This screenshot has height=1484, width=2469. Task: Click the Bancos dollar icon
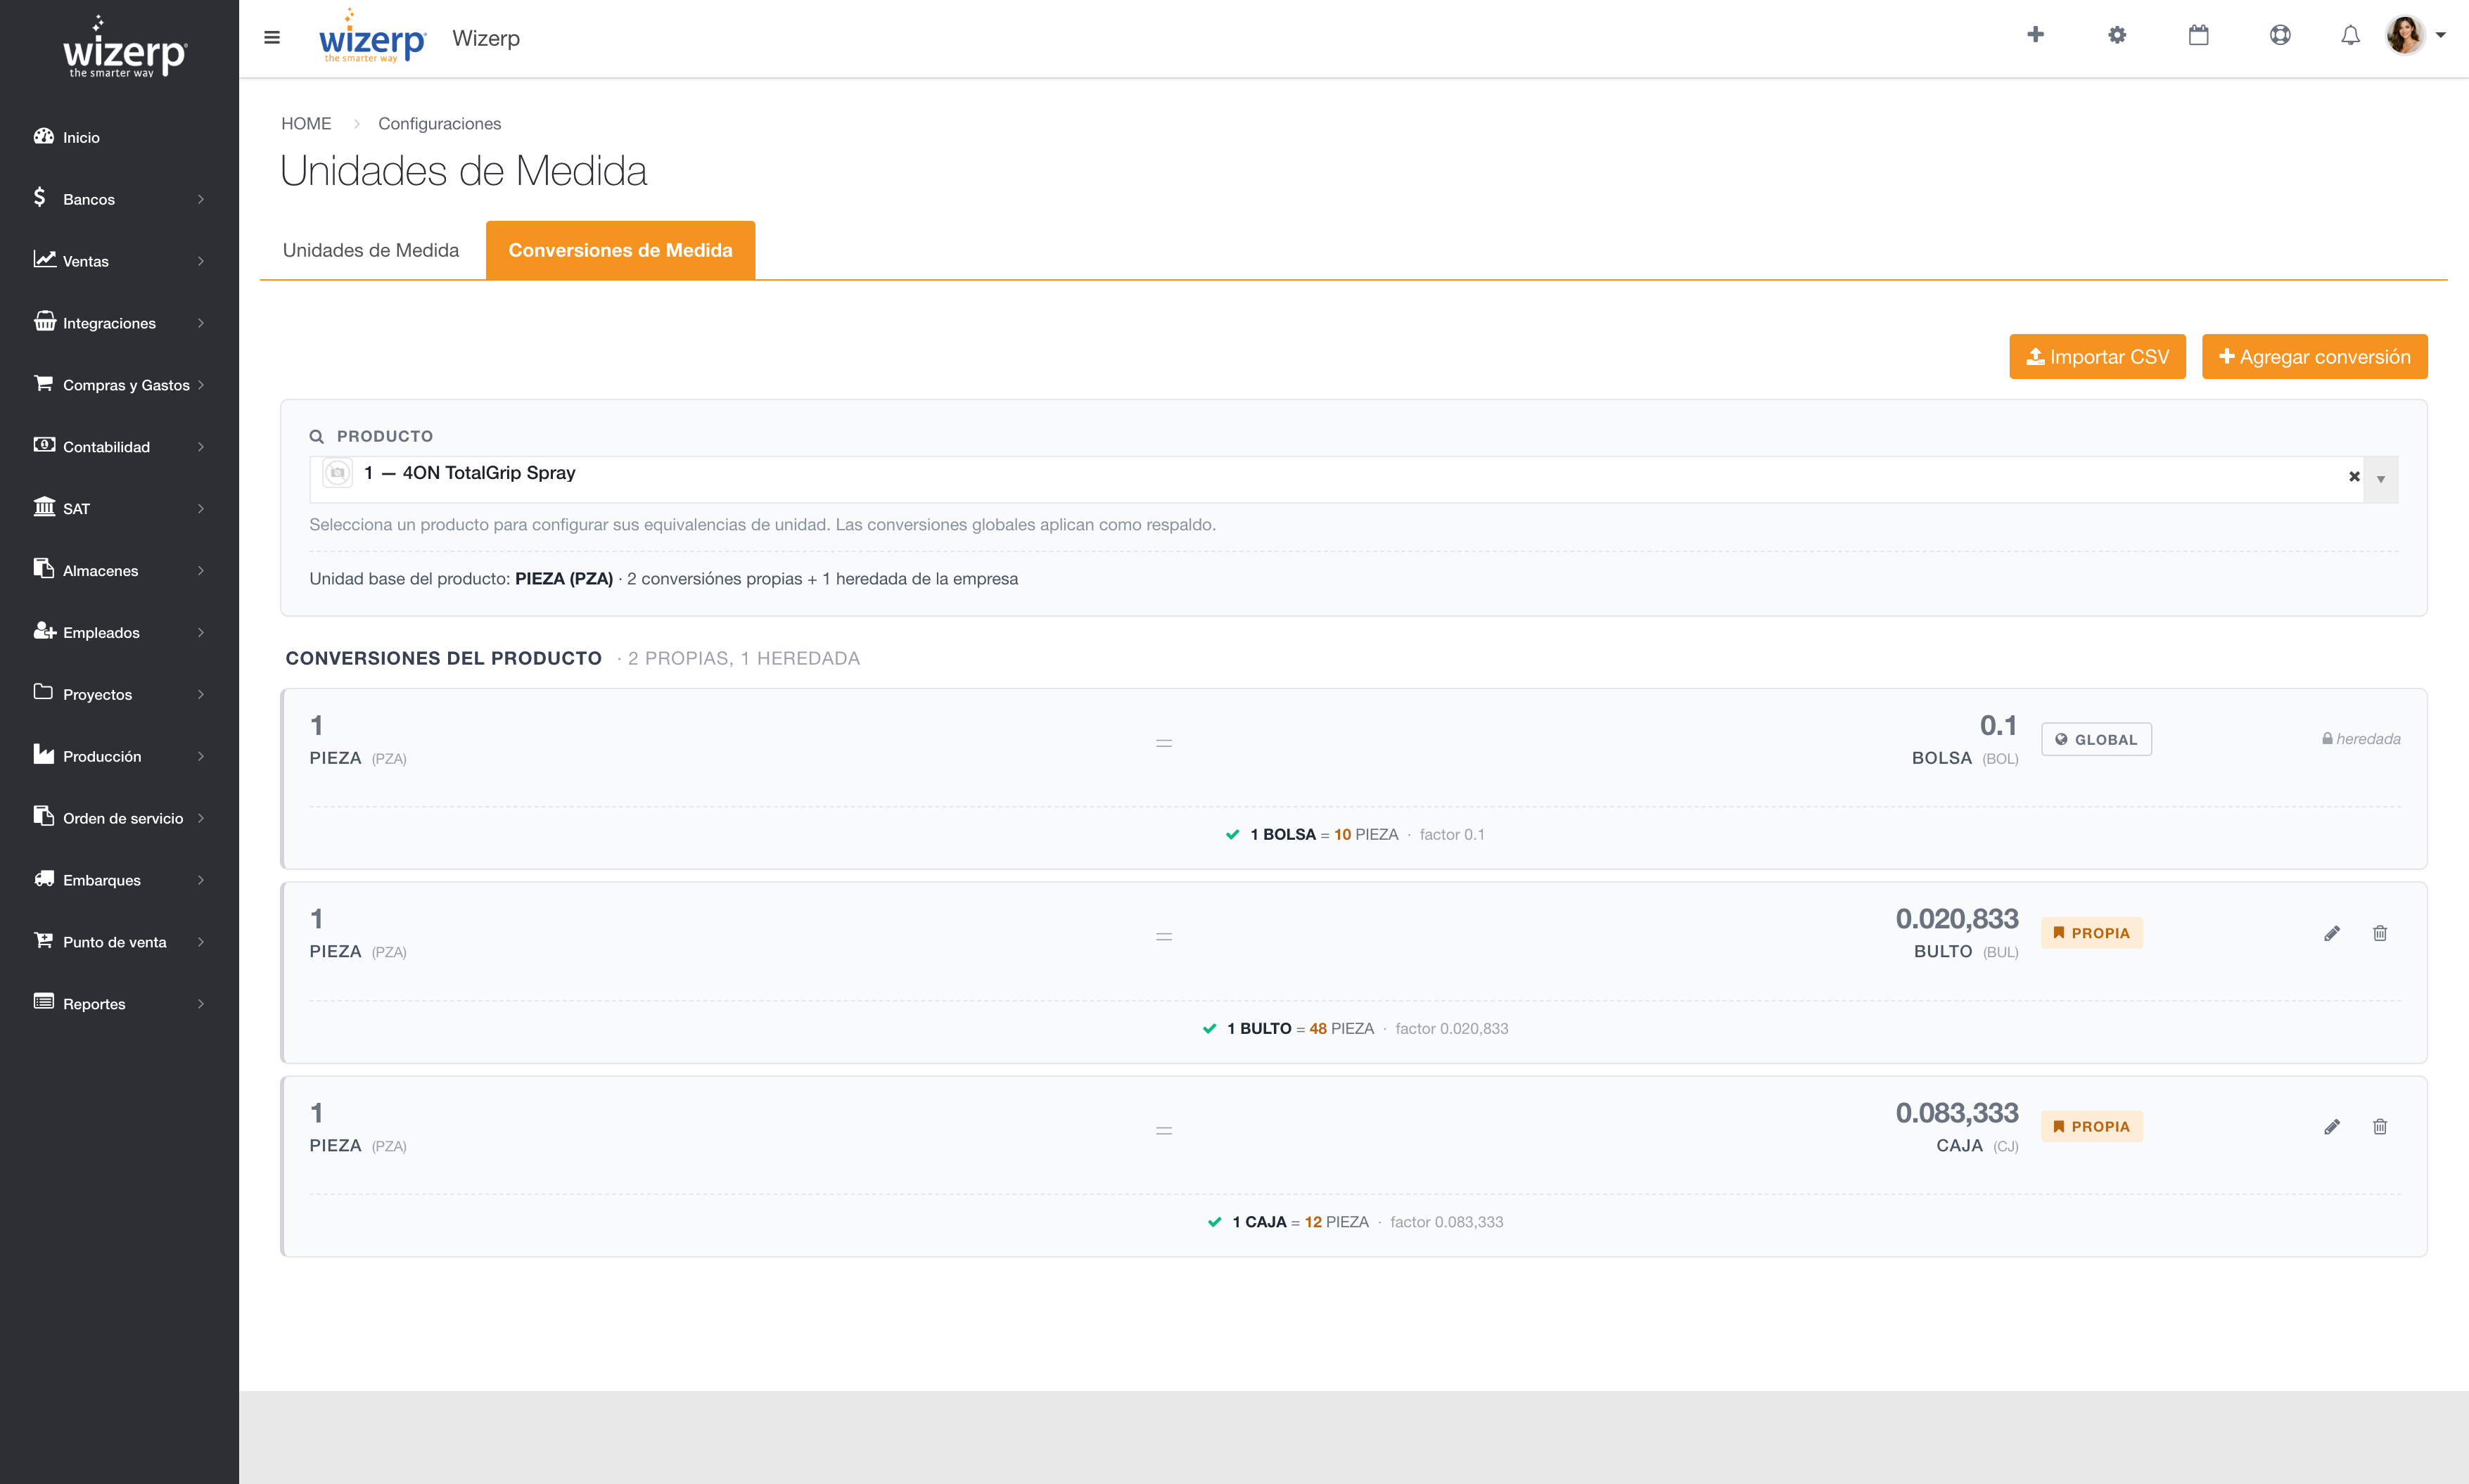[40, 197]
